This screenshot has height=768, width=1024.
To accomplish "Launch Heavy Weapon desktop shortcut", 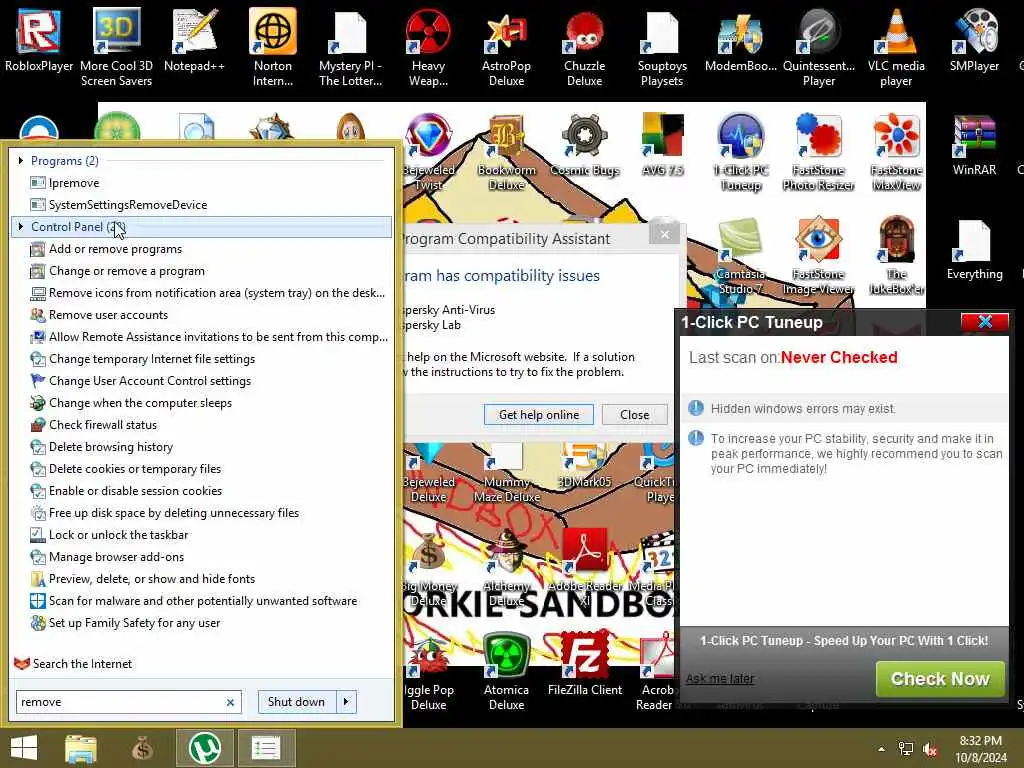I will pyautogui.click(x=428, y=47).
